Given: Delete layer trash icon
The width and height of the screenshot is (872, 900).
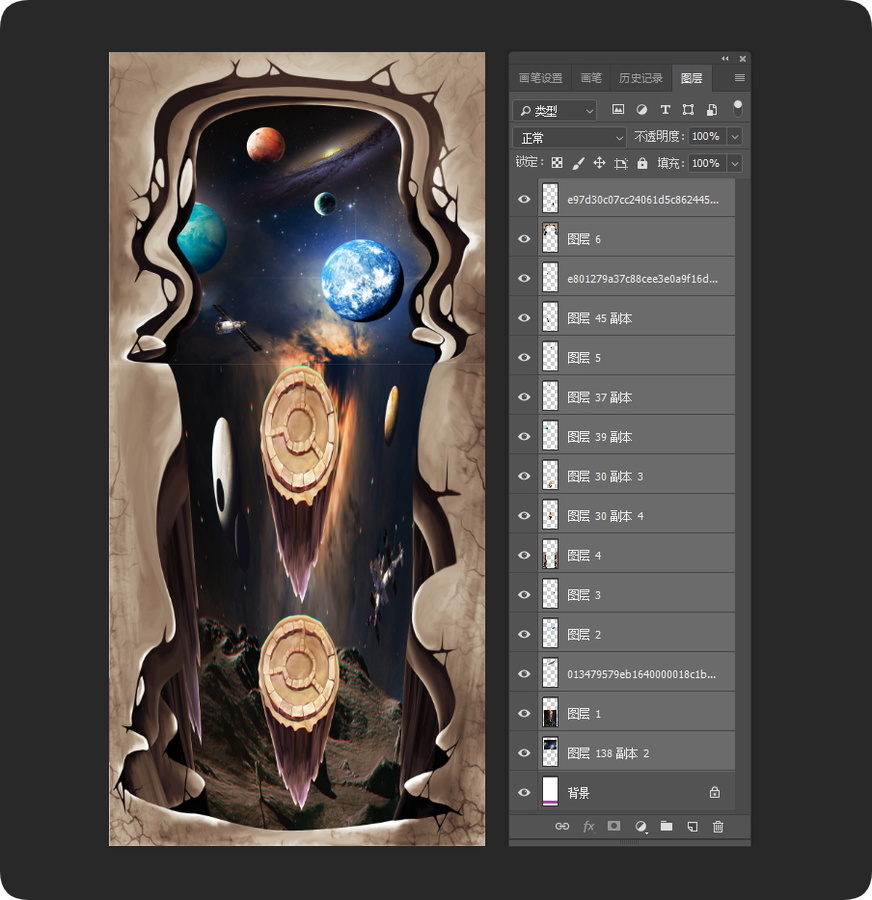Looking at the screenshot, I should coord(718,827).
